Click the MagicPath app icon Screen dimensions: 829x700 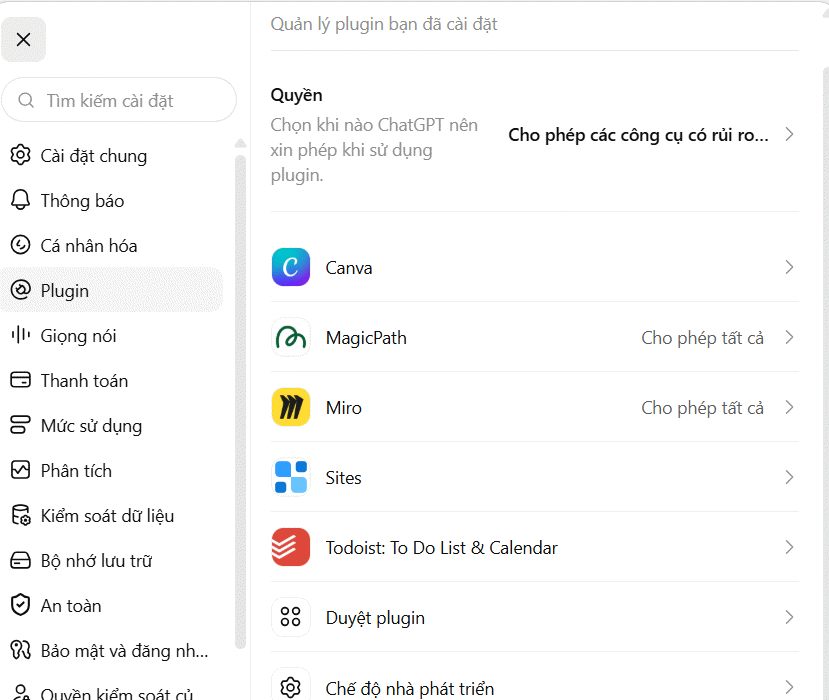291,337
